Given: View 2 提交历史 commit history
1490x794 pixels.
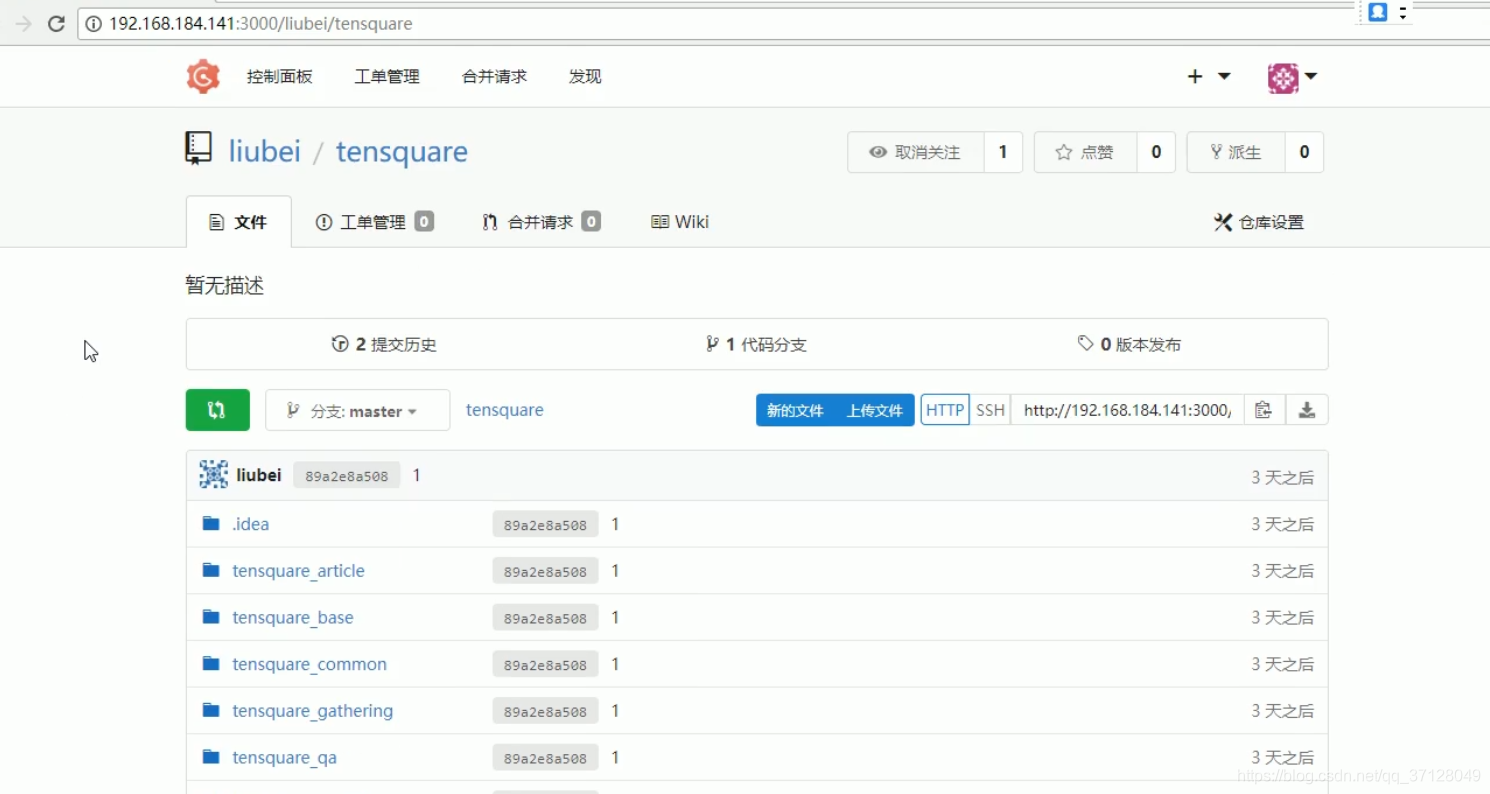Looking at the screenshot, I should pos(384,344).
